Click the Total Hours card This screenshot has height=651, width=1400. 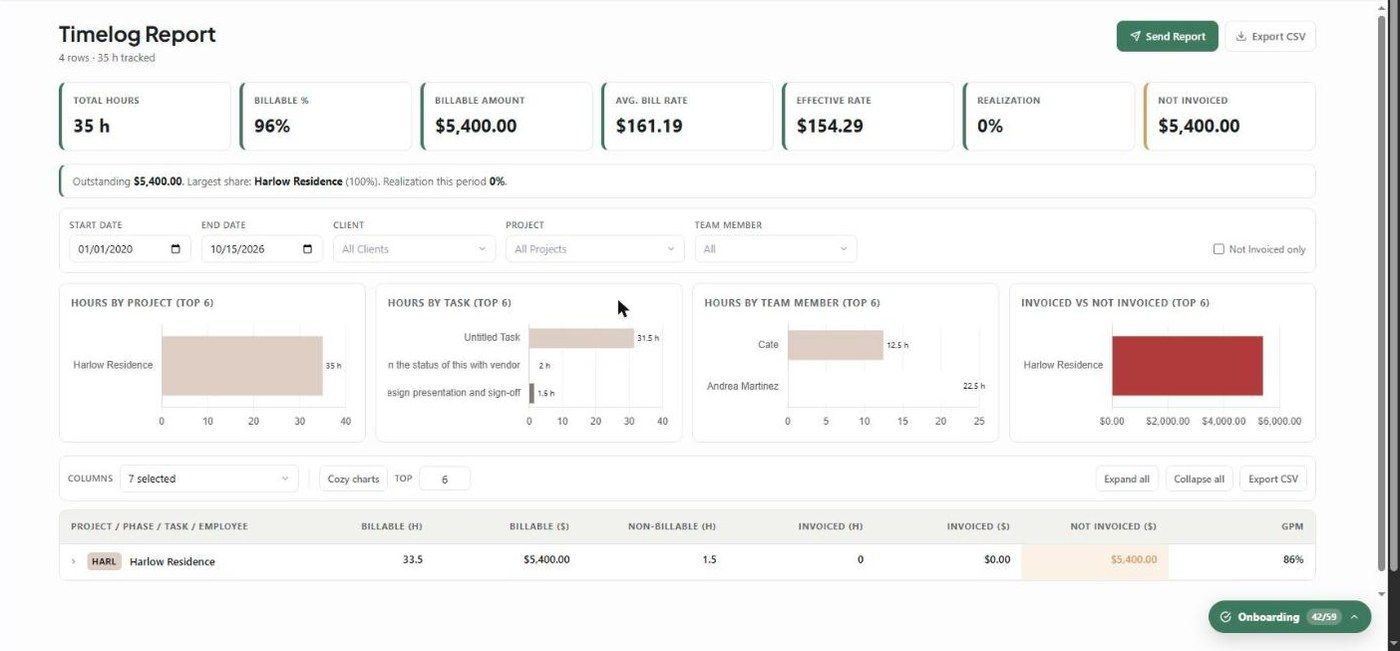pos(145,116)
